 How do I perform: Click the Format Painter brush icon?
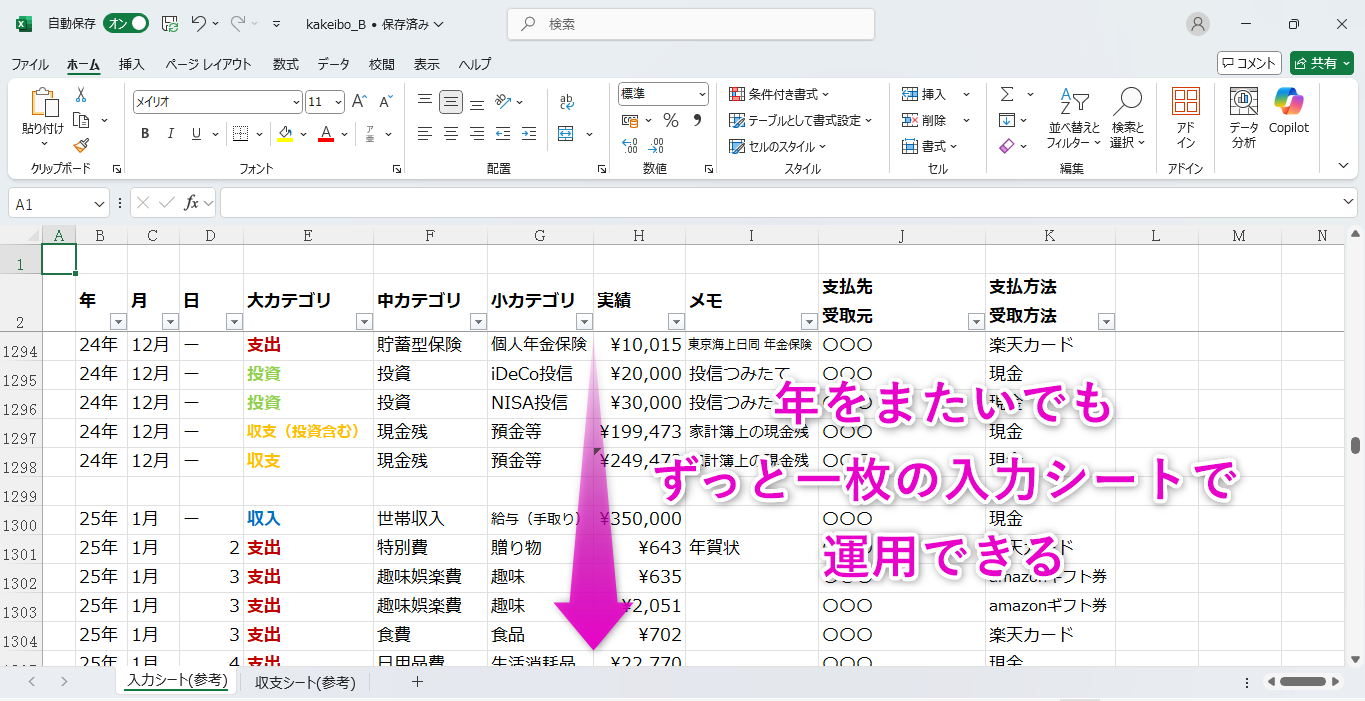[x=81, y=146]
